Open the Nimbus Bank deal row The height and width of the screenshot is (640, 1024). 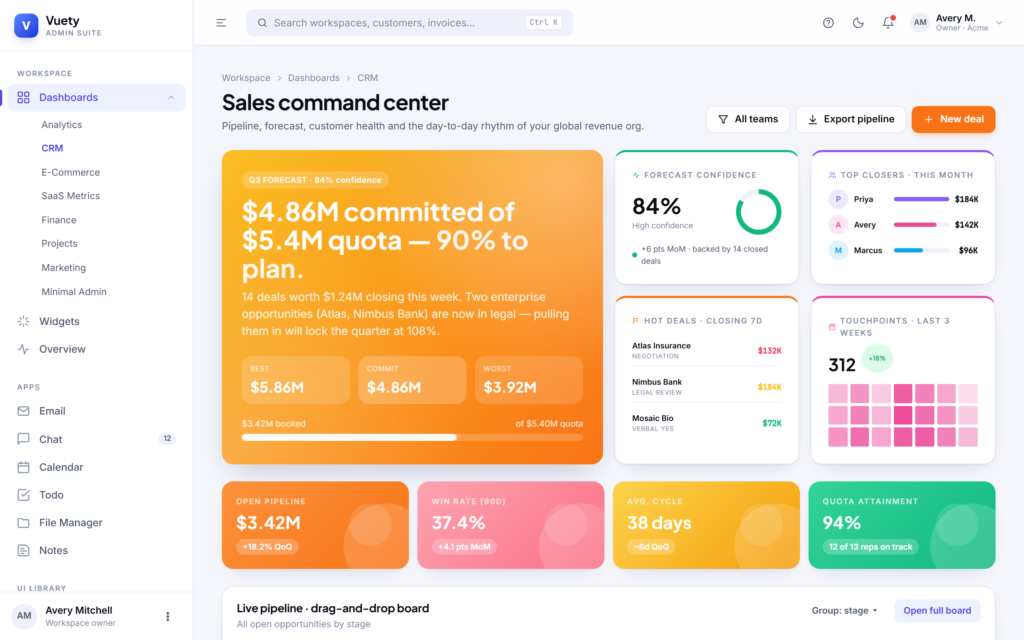pyautogui.click(x=707, y=387)
